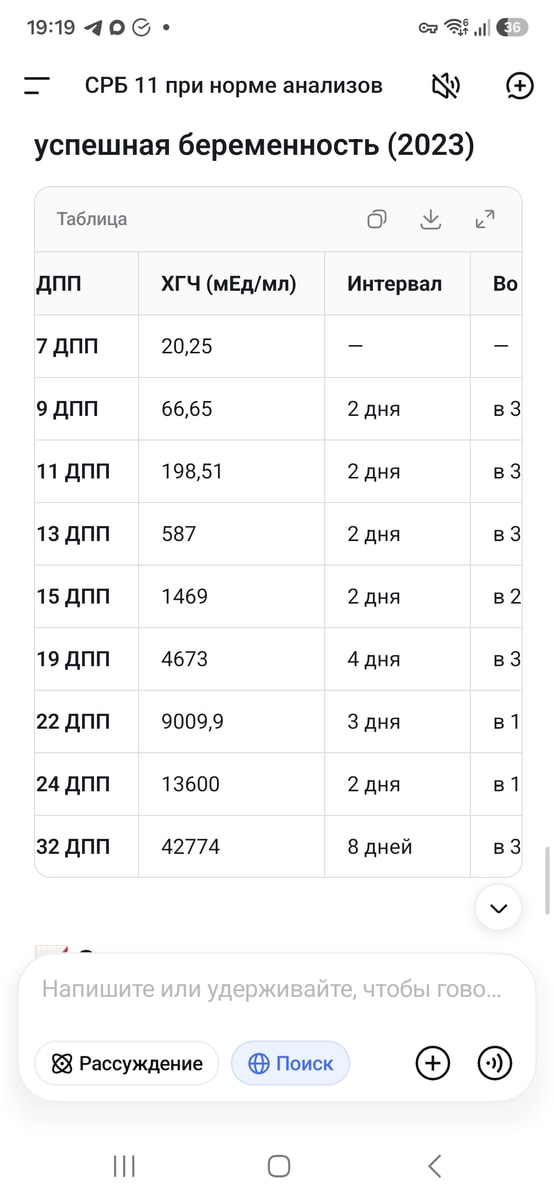Copy the table contents
Image resolution: width=554 pixels, height=1200 pixels.
[377, 219]
